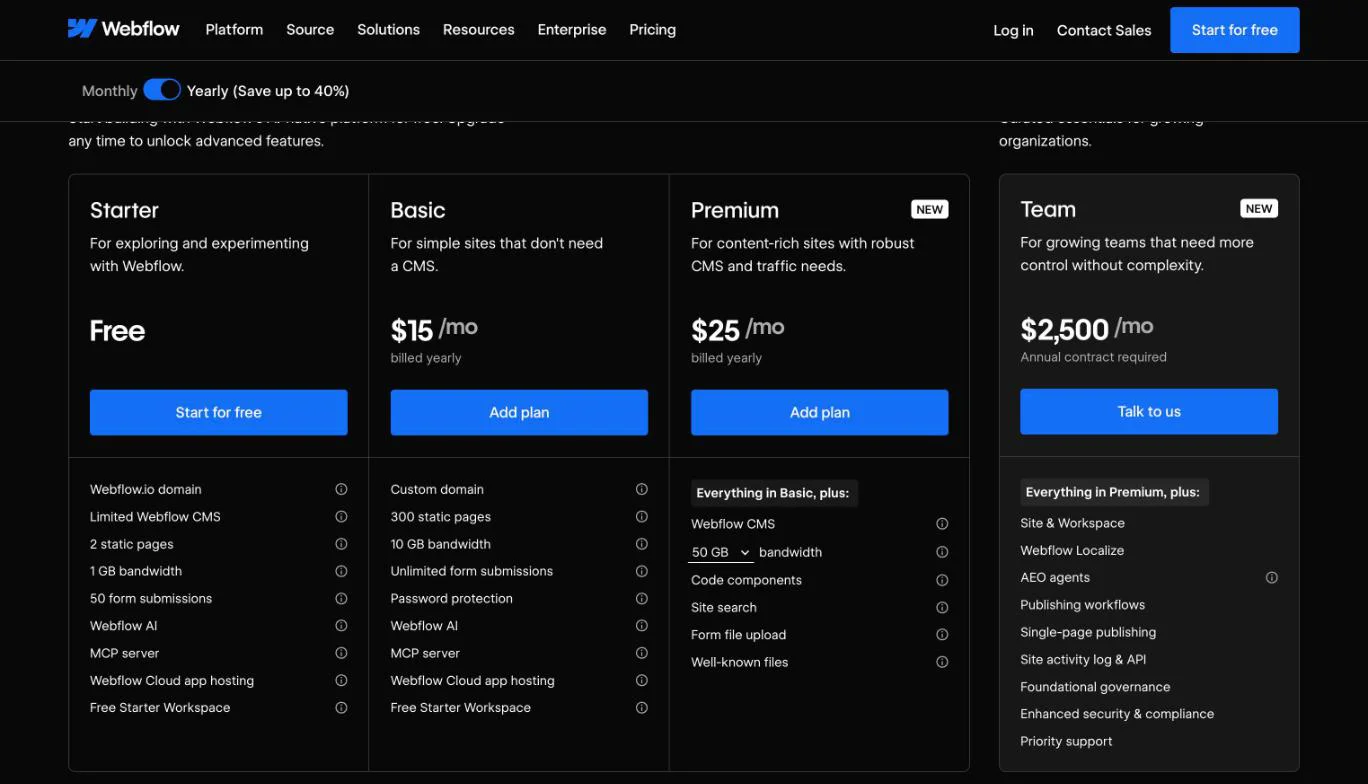The width and height of the screenshot is (1368, 784).
Task: Click the Team plan heading
Action: coord(1048,209)
